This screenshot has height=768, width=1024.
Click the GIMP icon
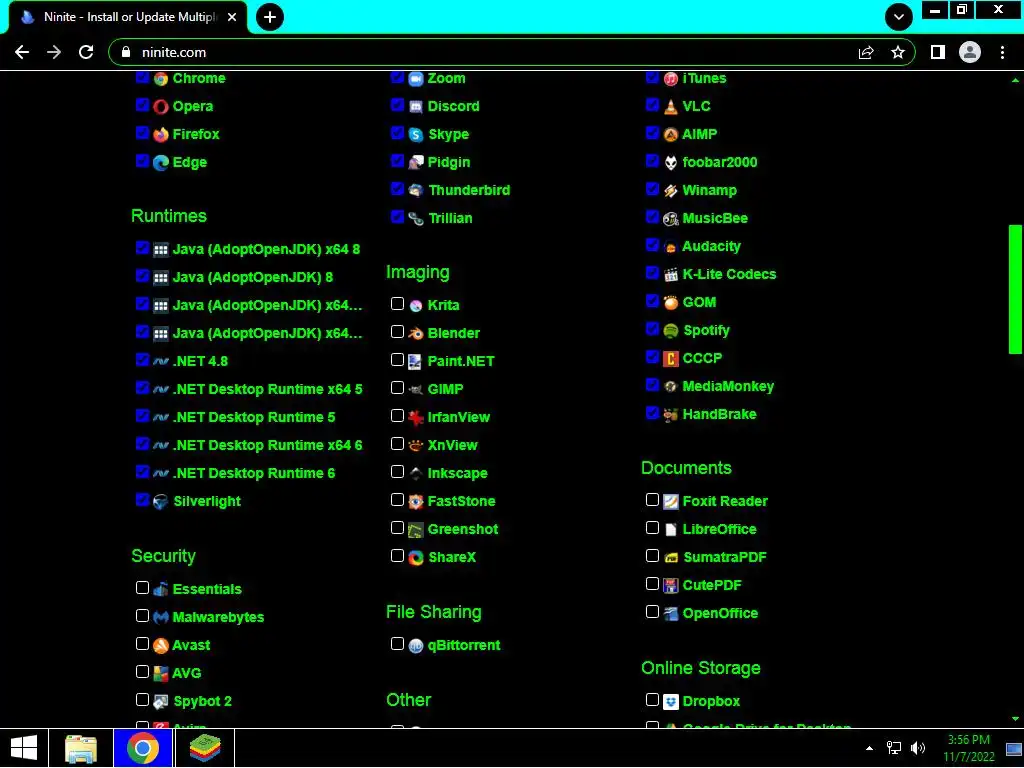point(416,390)
